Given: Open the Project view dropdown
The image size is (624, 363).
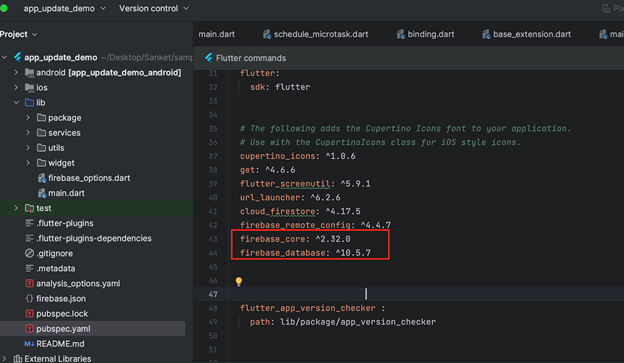Looking at the screenshot, I should (18, 34).
